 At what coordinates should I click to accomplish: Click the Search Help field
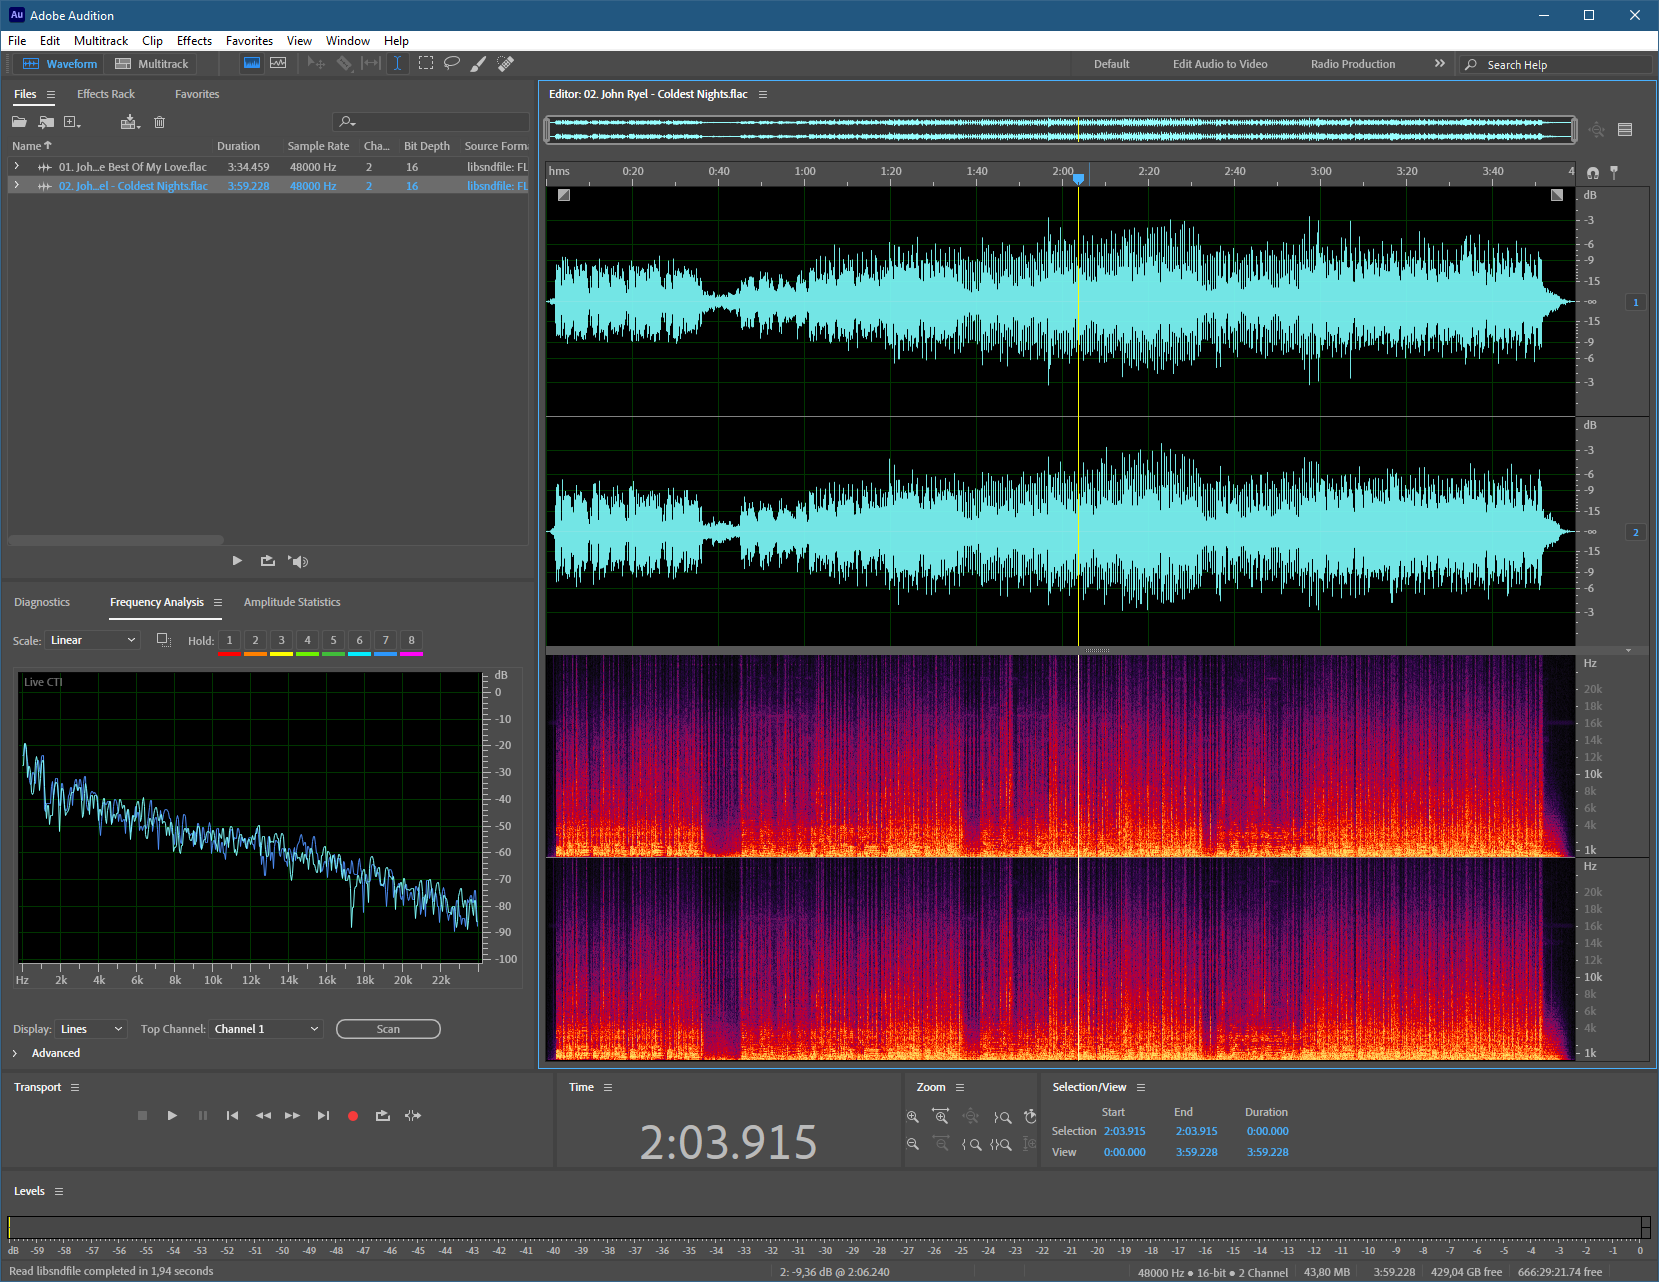point(1555,64)
